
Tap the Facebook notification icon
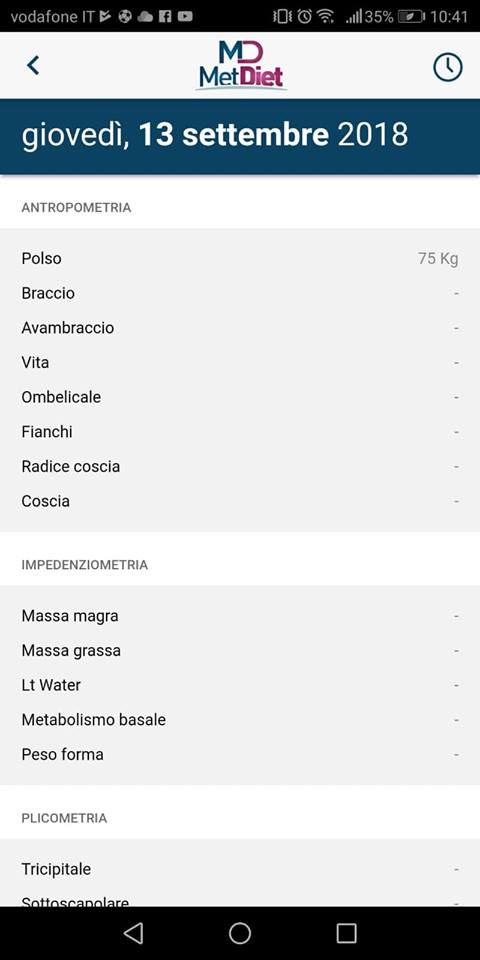[165, 17]
